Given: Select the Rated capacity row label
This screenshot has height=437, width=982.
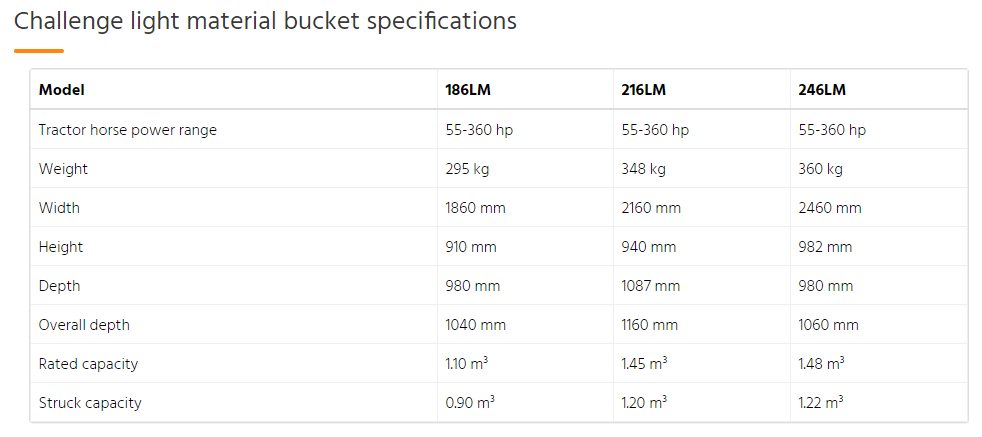Looking at the screenshot, I should (88, 364).
